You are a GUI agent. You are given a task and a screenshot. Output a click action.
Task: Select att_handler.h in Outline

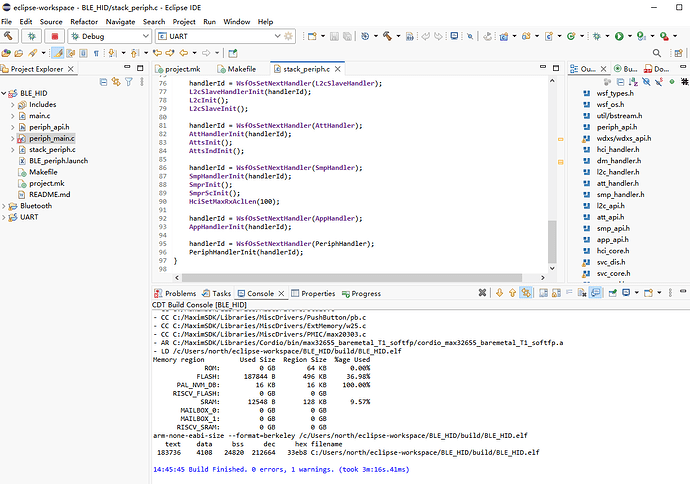(x=617, y=183)
